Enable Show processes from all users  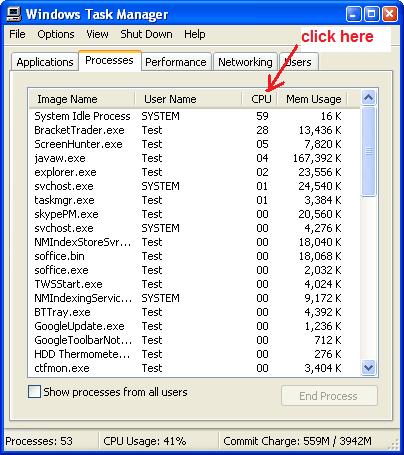pos(34,392)
